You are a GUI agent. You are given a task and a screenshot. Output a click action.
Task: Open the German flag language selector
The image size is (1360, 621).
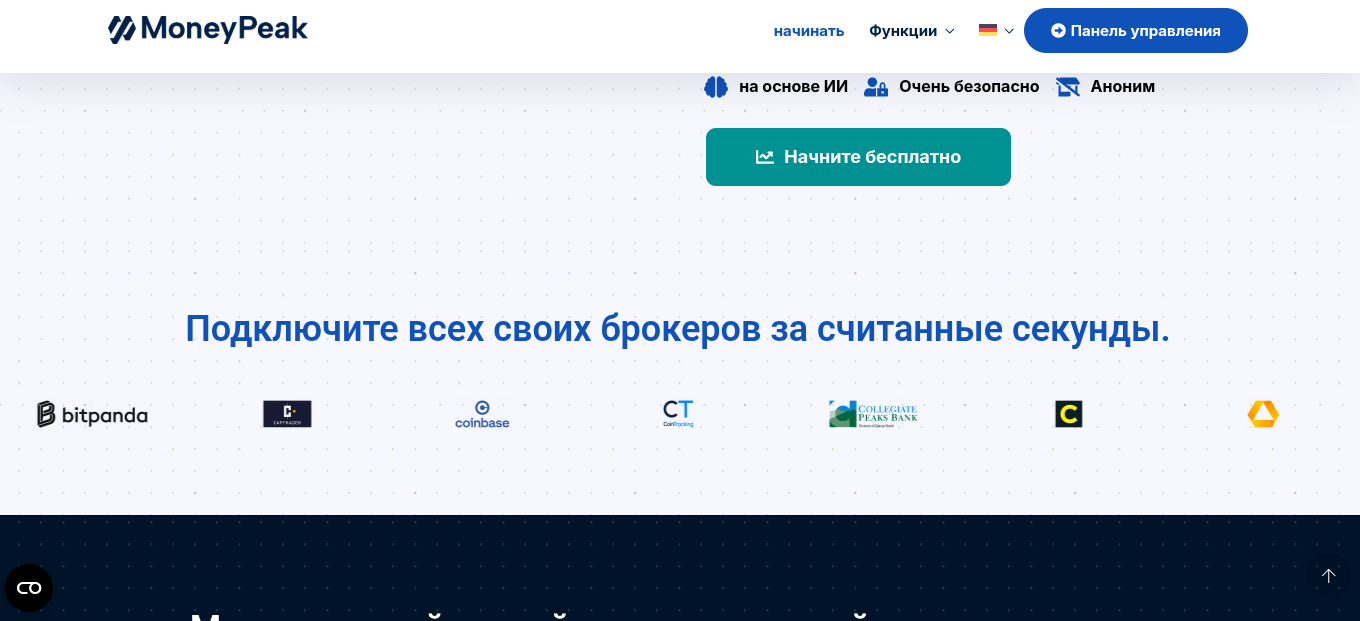(x=996, y=31)
